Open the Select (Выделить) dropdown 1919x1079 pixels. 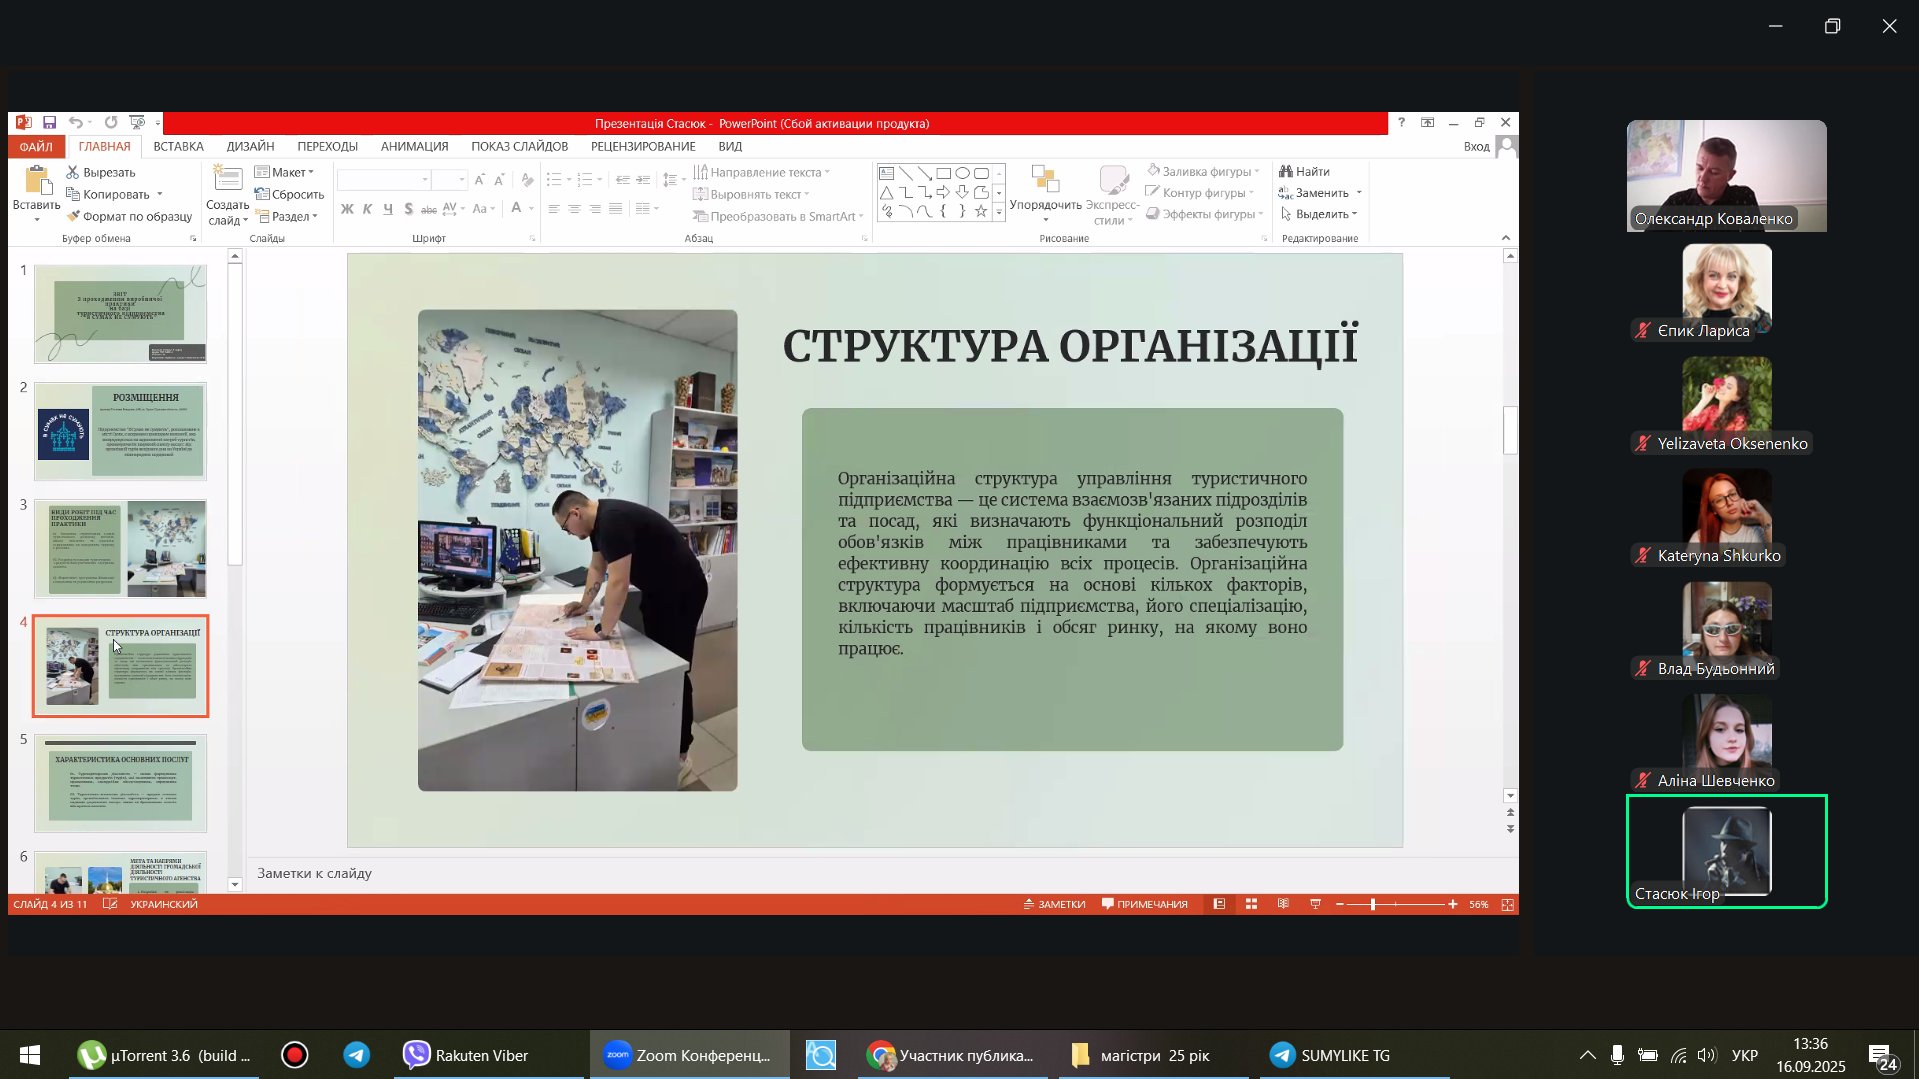coord(1320,214)
